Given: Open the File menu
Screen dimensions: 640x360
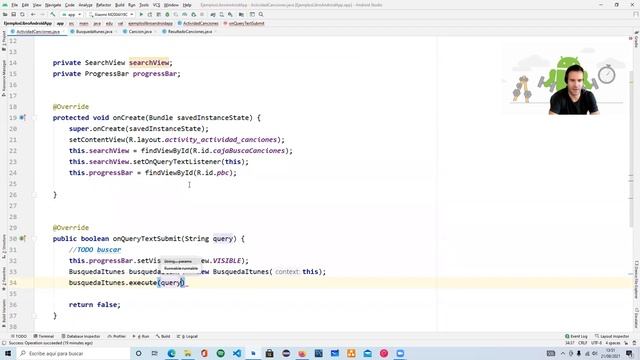Looking at the screenshot, I should tap(14, 5).
